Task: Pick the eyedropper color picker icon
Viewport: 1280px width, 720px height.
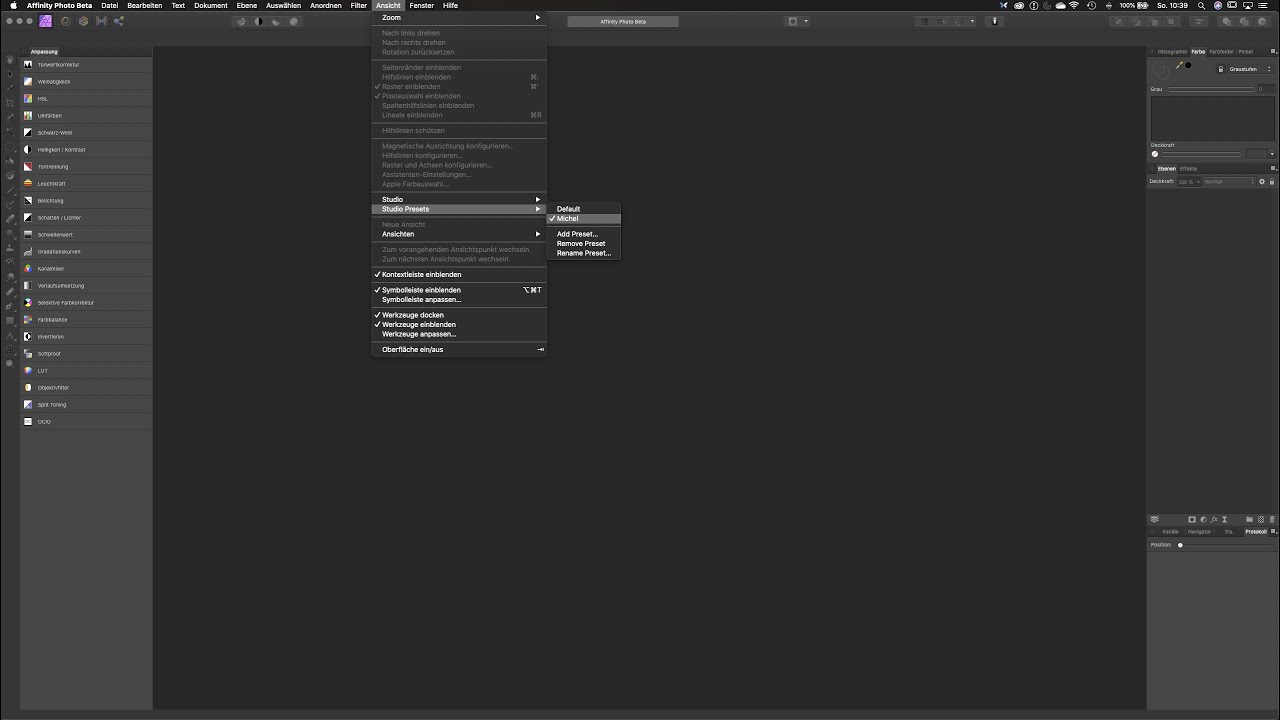Action: point(1179,65)
